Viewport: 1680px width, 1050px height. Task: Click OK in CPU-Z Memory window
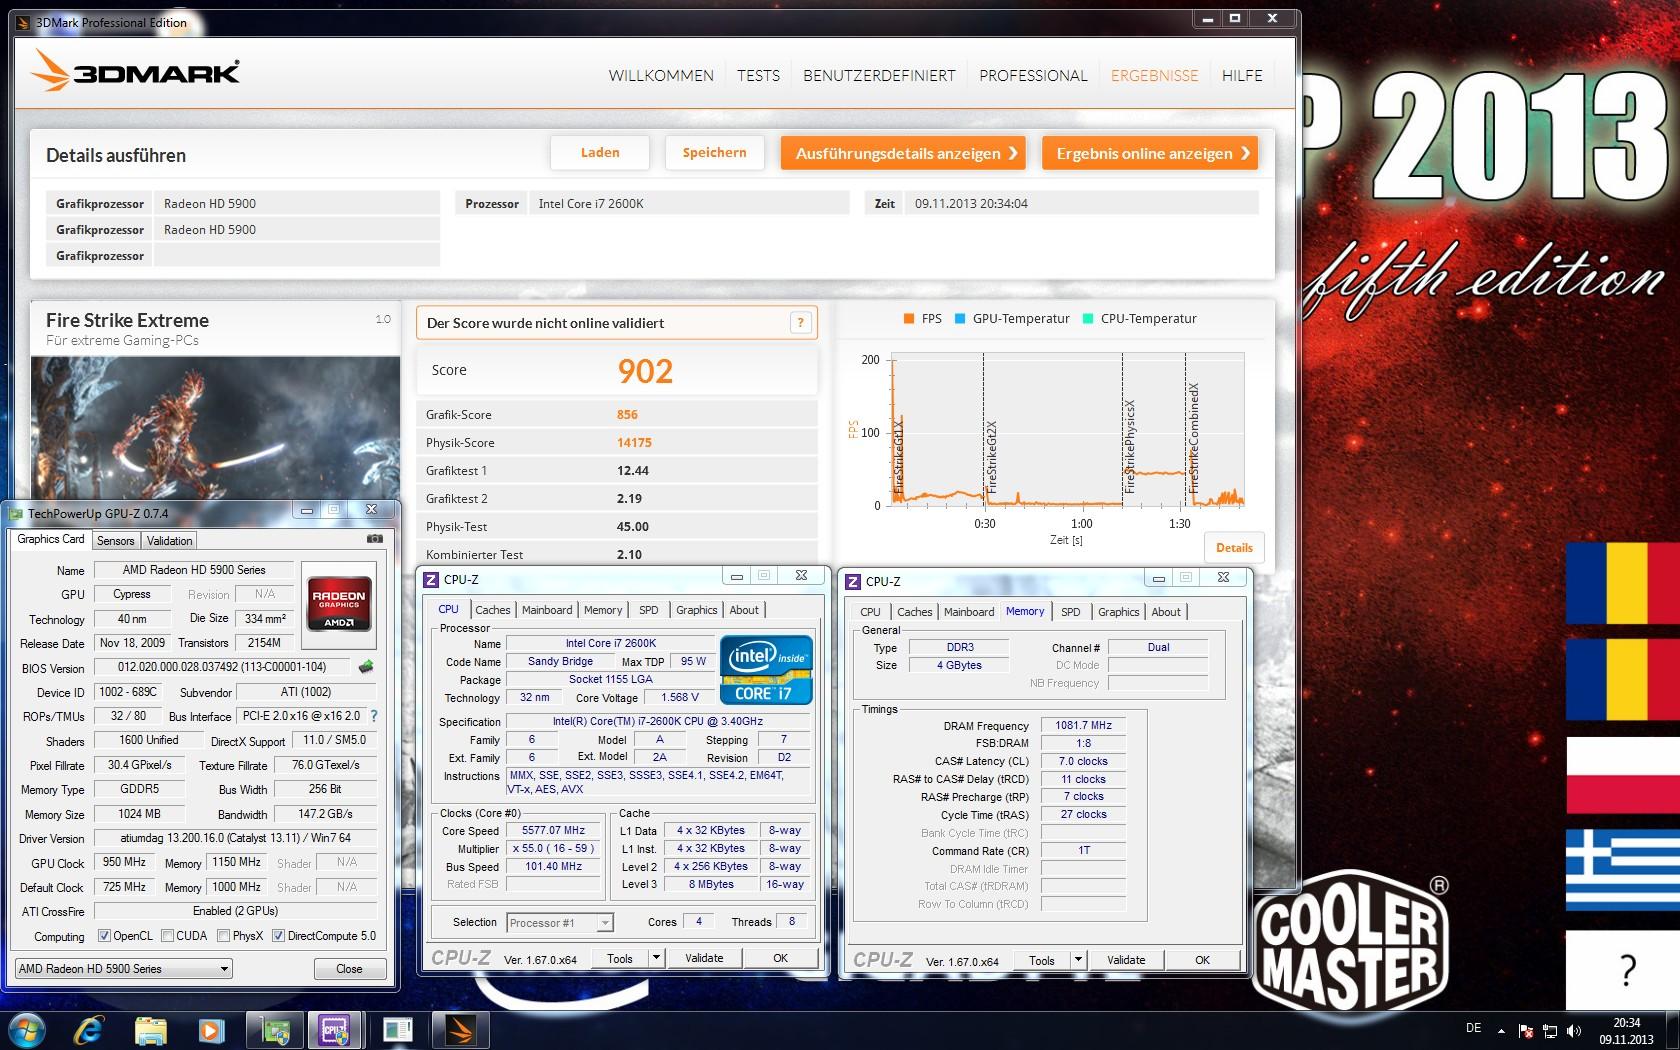coord(1202,960)
